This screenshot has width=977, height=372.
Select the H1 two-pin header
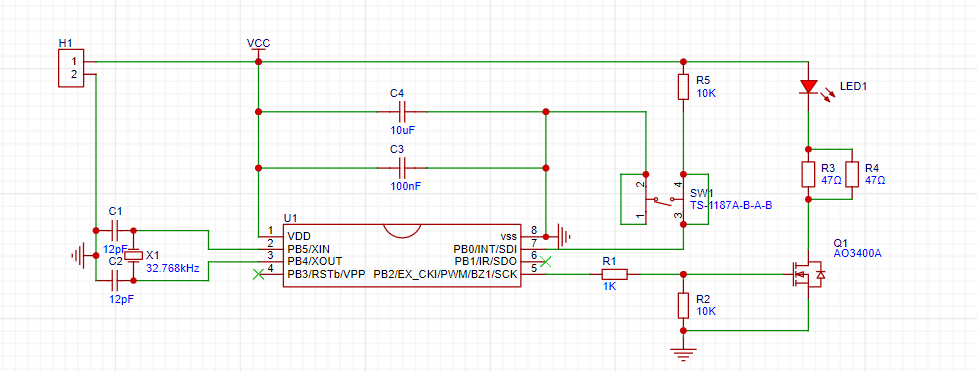coord(70,68)
